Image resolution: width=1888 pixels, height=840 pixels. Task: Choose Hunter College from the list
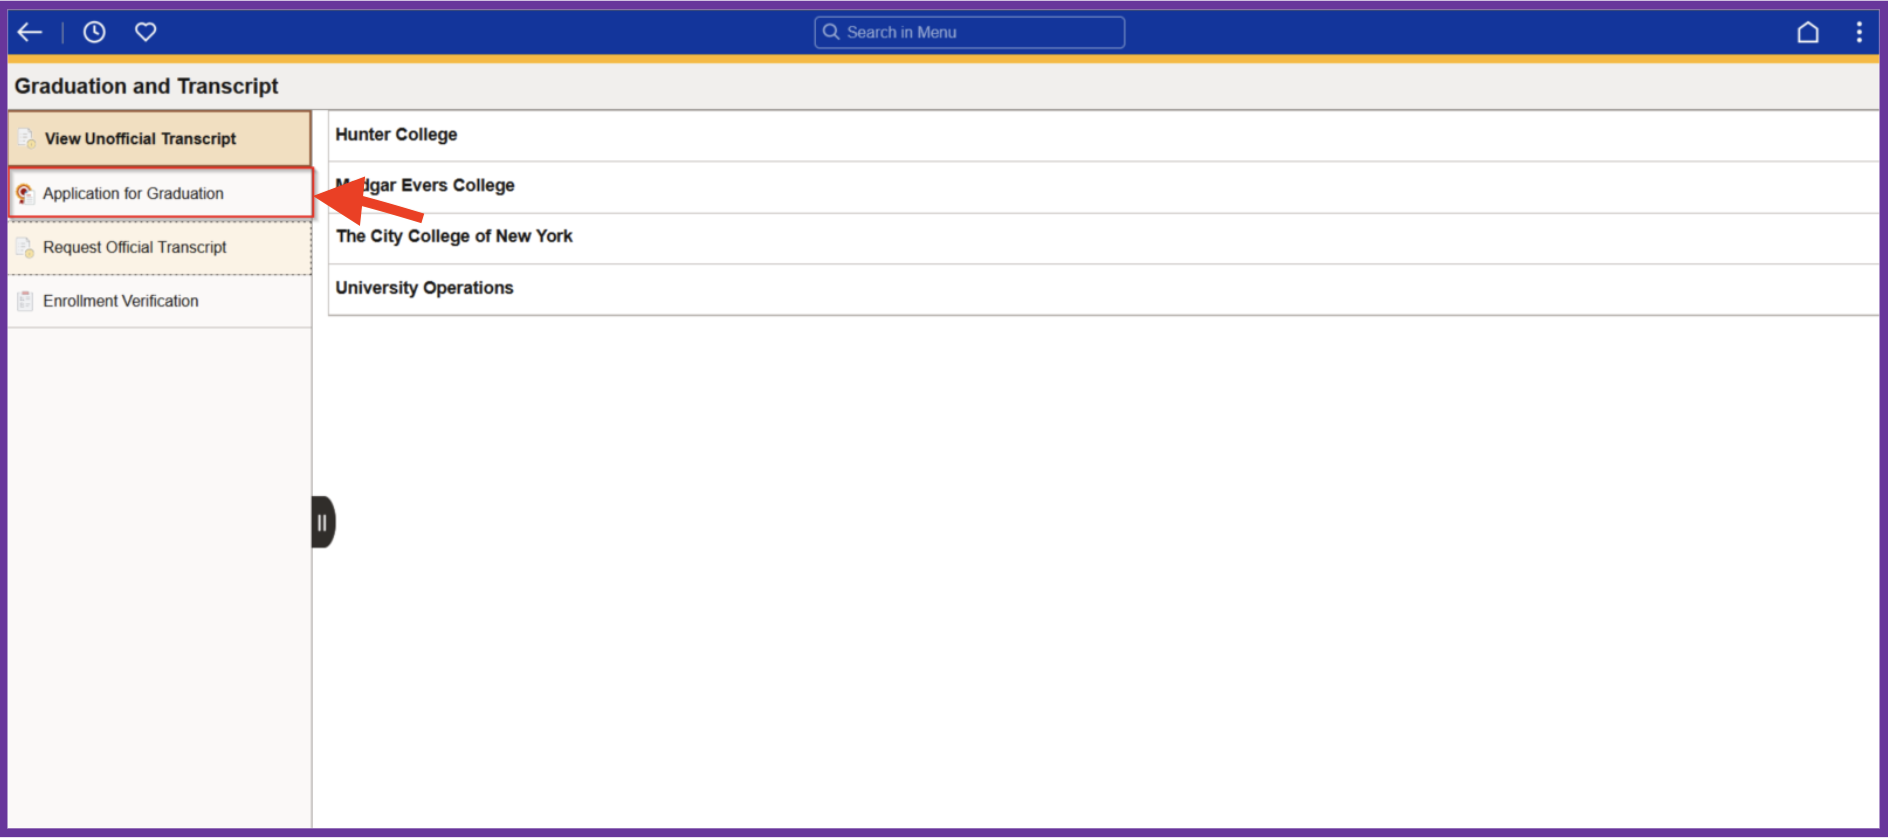point(397,135)
